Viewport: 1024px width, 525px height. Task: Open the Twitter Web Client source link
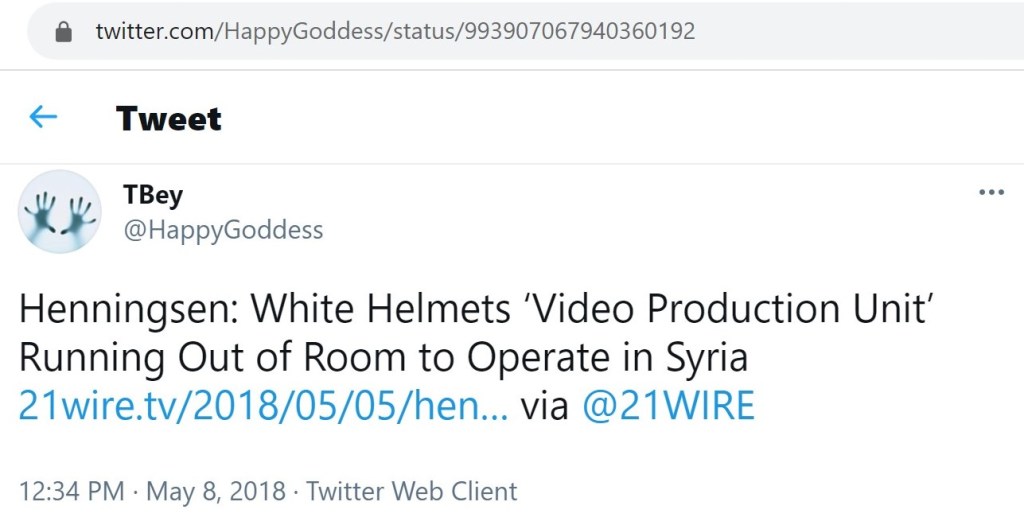click(x=412, y=491)
